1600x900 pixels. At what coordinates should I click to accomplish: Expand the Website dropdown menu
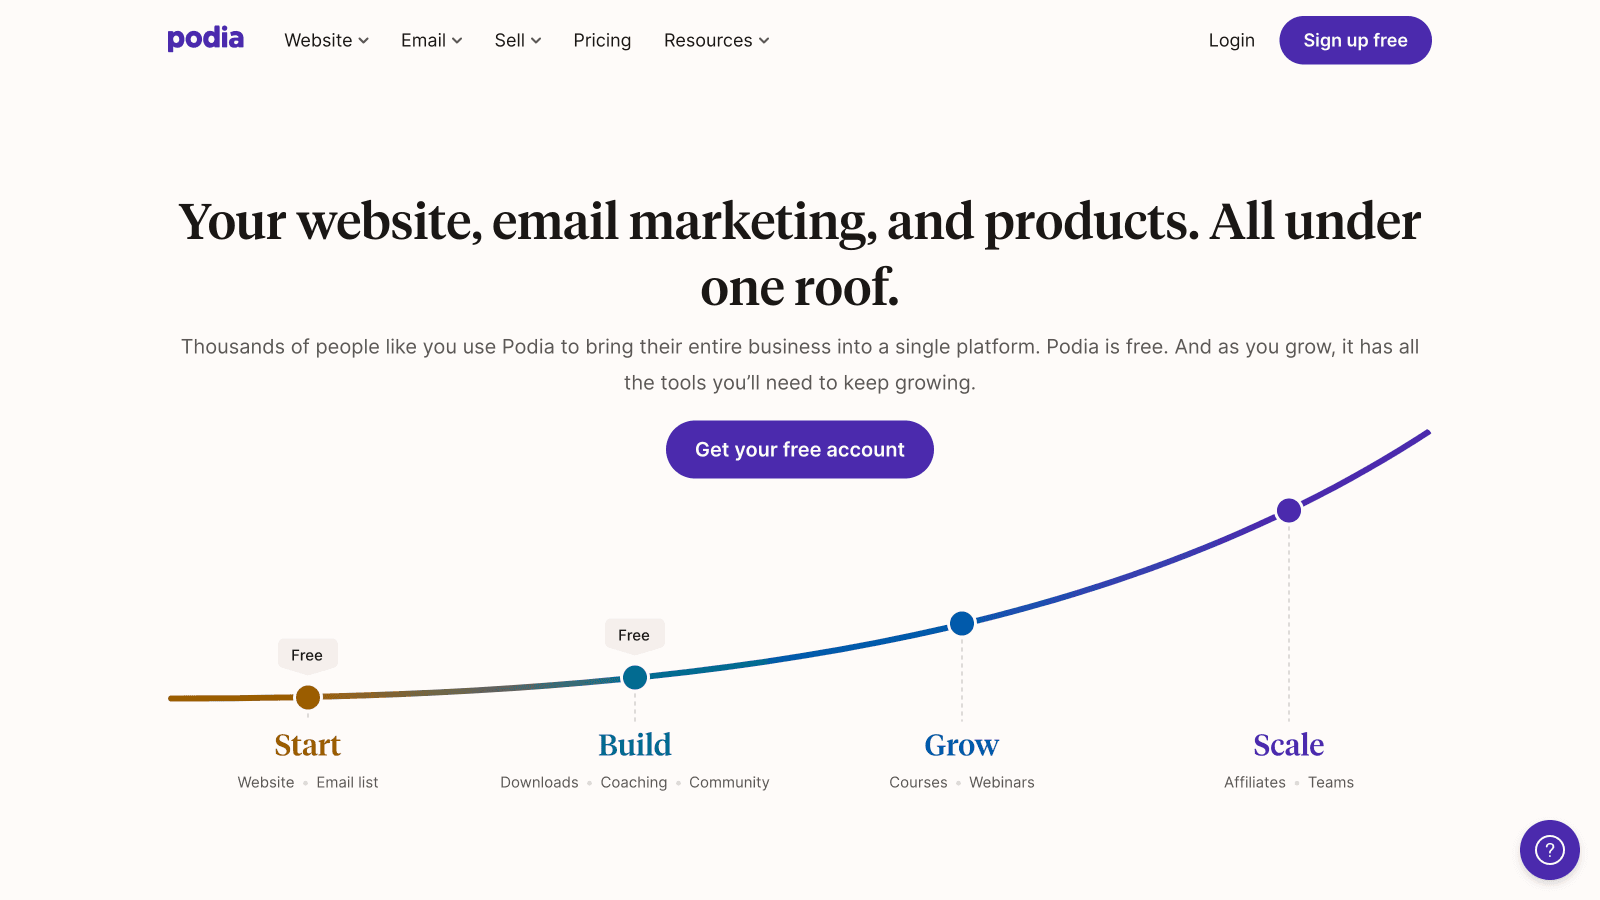coord(327,40)
